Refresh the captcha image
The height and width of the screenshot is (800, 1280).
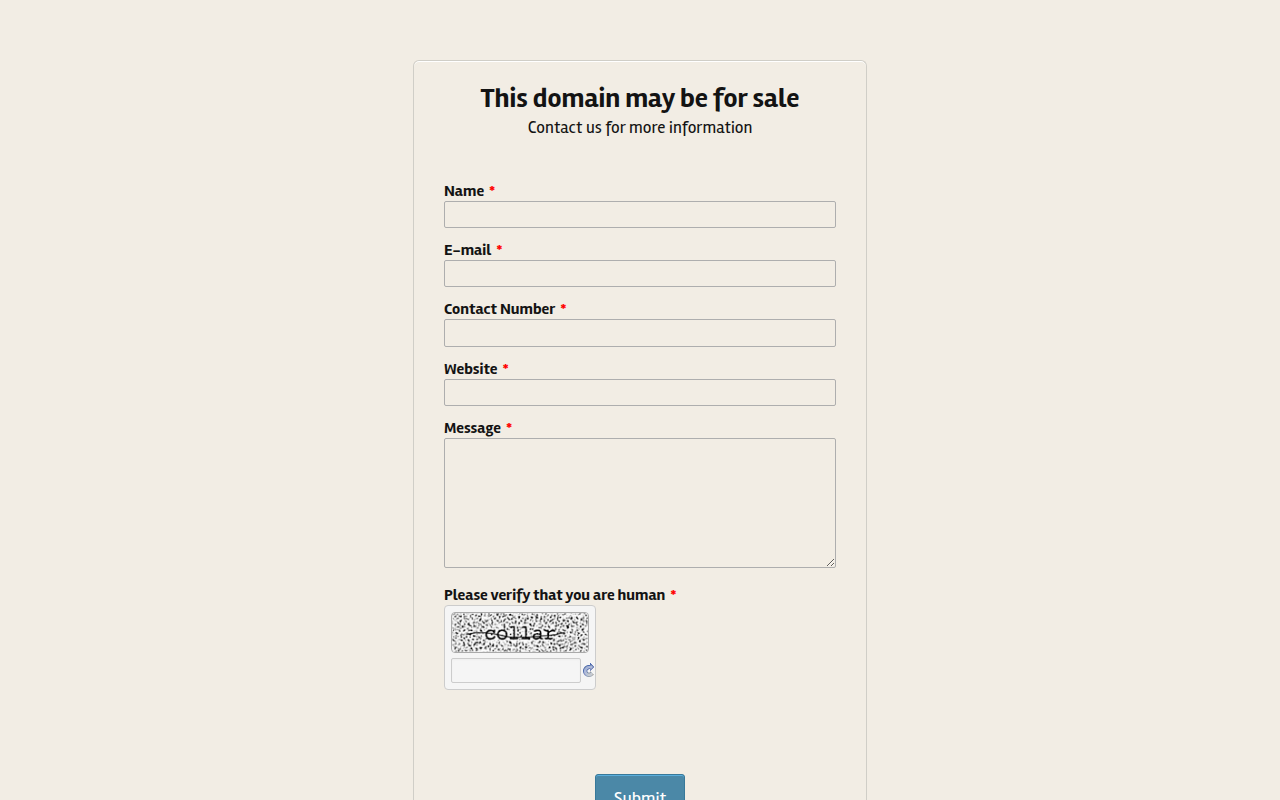click(589, 671)
